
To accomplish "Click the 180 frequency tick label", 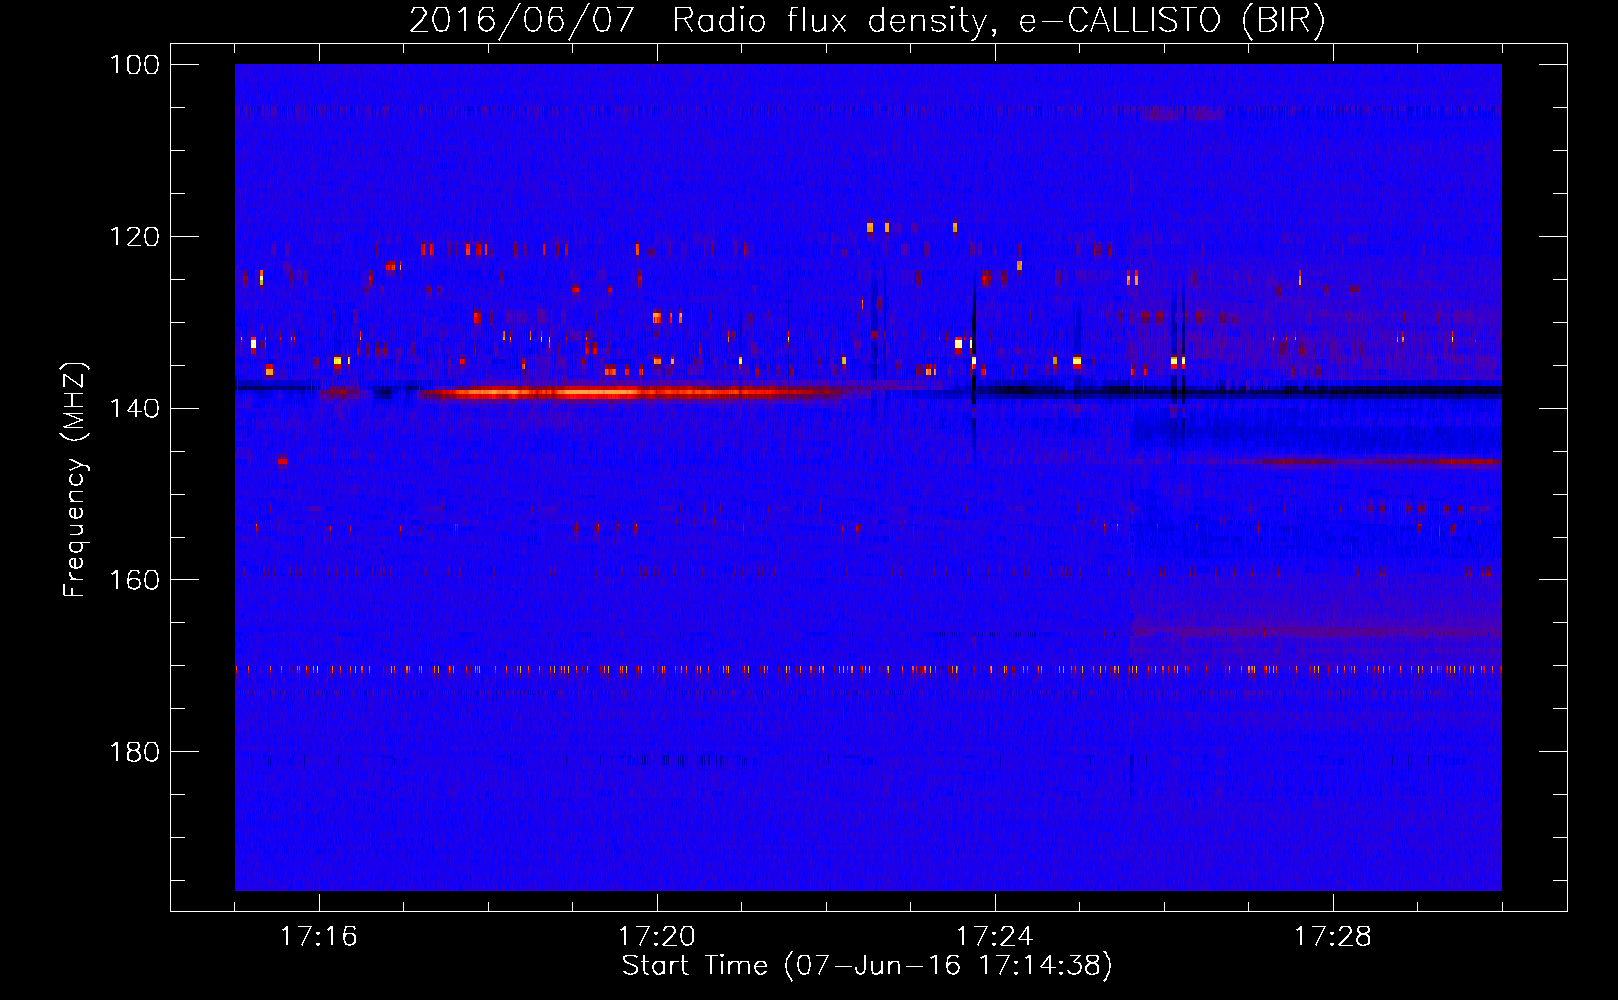I will (134, 752).
